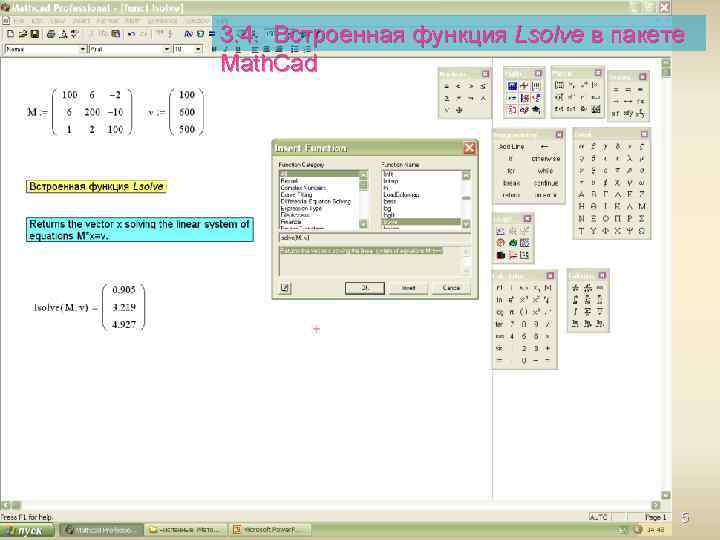Open the Matrix palette from the Math toolbar
Viewport: 720px width, 540px height.
[x=536, y=86]
